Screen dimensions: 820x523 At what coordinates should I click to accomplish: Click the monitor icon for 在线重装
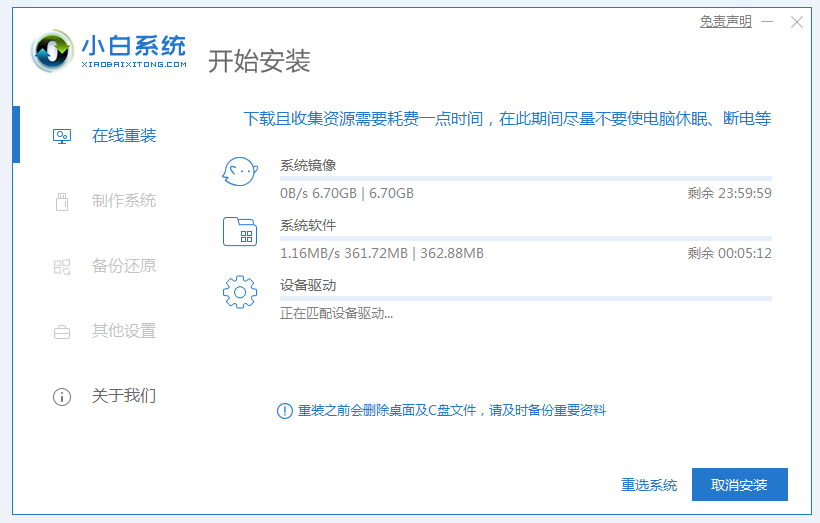pyautogui.click(x=62, y=136)
